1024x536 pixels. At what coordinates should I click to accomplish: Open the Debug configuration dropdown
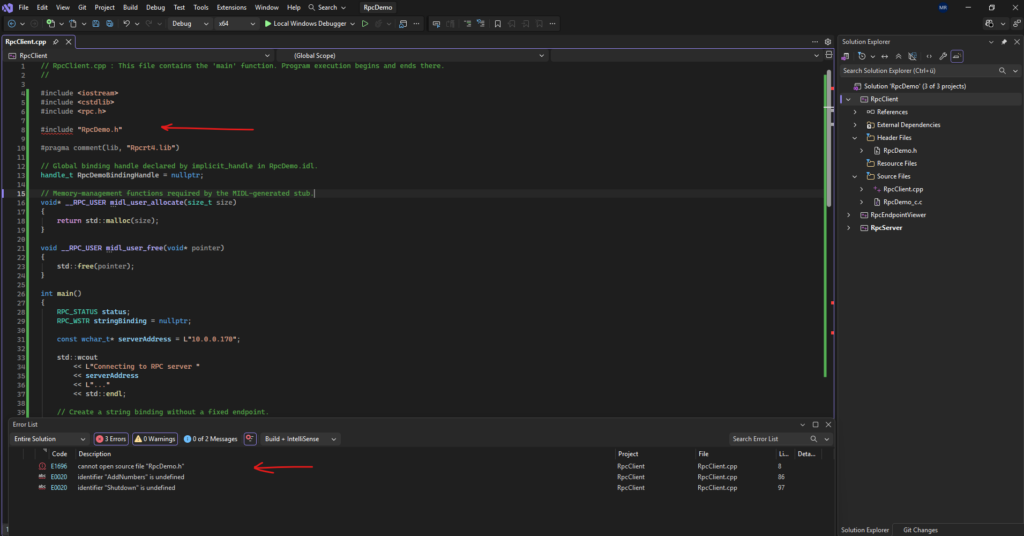[x=189, y=24]
